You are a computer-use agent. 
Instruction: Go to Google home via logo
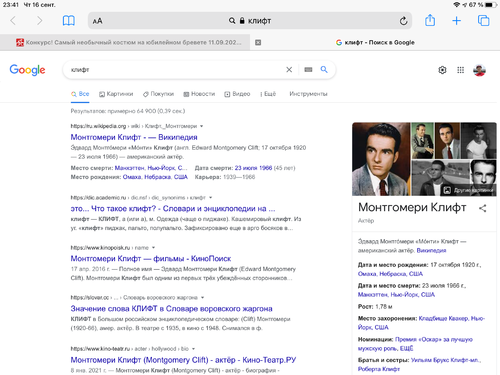click(x=27, y=70)
